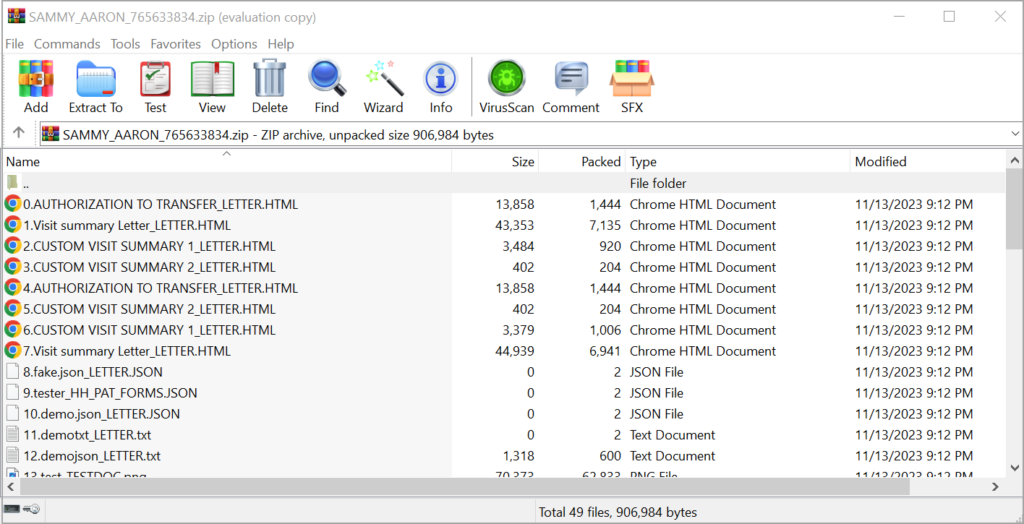Image resolution: width=1024 pixels, height=524 pixels.
Task: Open the Favorites menu
Action: click(175, 44)
